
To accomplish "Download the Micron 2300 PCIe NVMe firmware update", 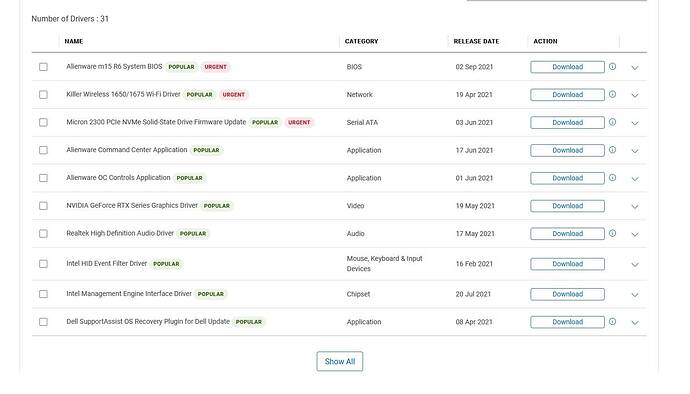I will click(x=567, y=122).
